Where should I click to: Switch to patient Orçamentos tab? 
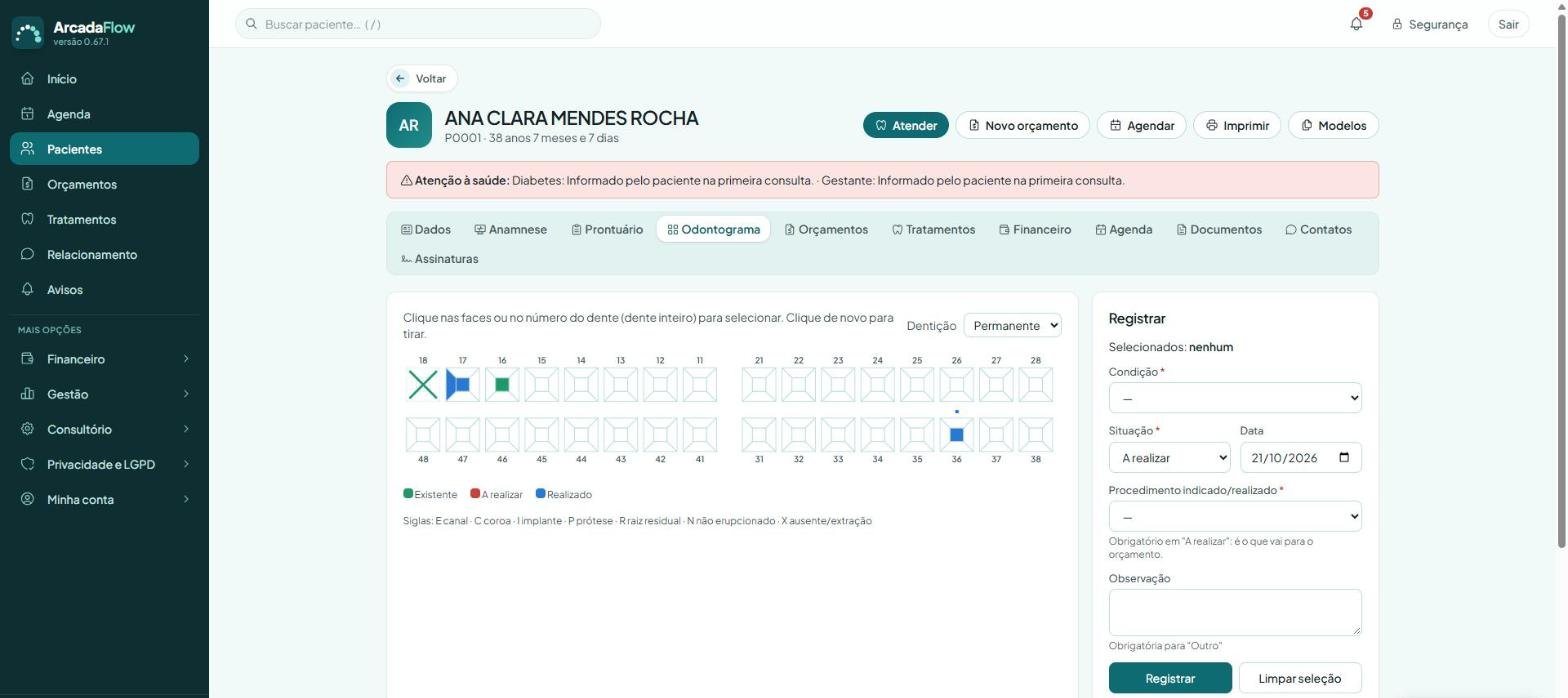coord(826,229)
